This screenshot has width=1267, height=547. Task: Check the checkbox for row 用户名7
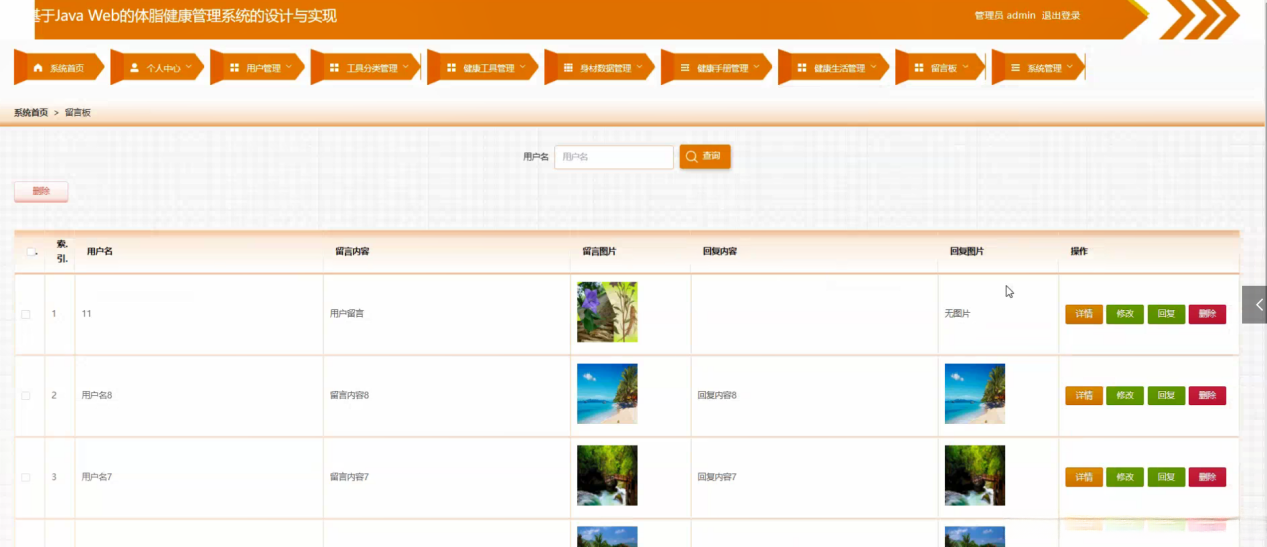(26, 478)
